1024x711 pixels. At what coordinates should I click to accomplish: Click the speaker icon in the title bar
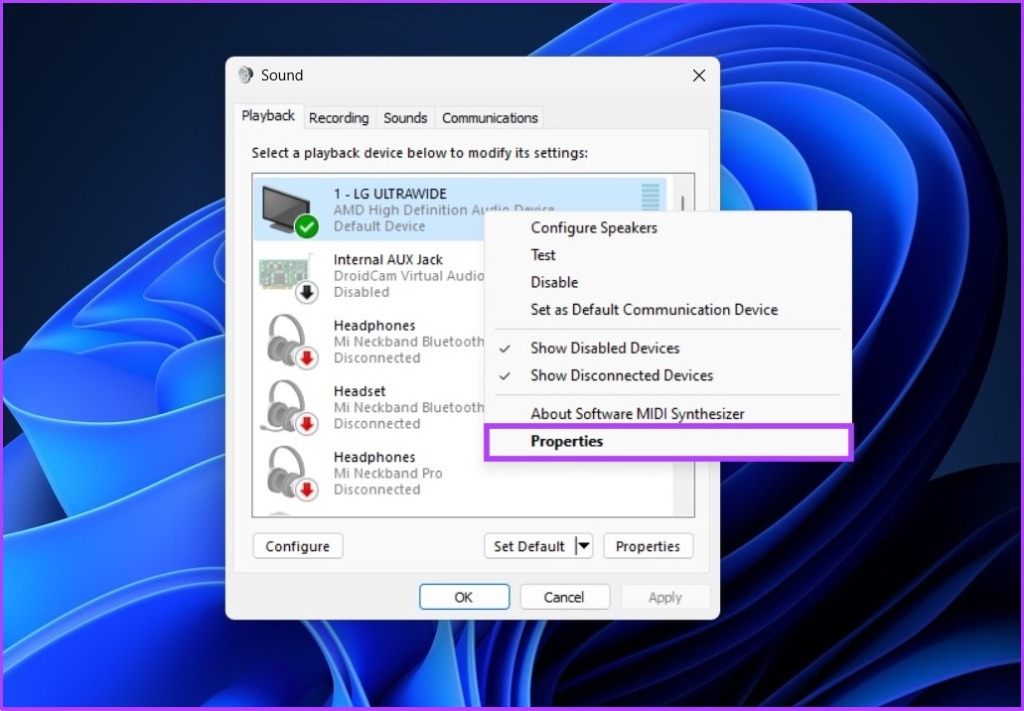pos(243,74)
